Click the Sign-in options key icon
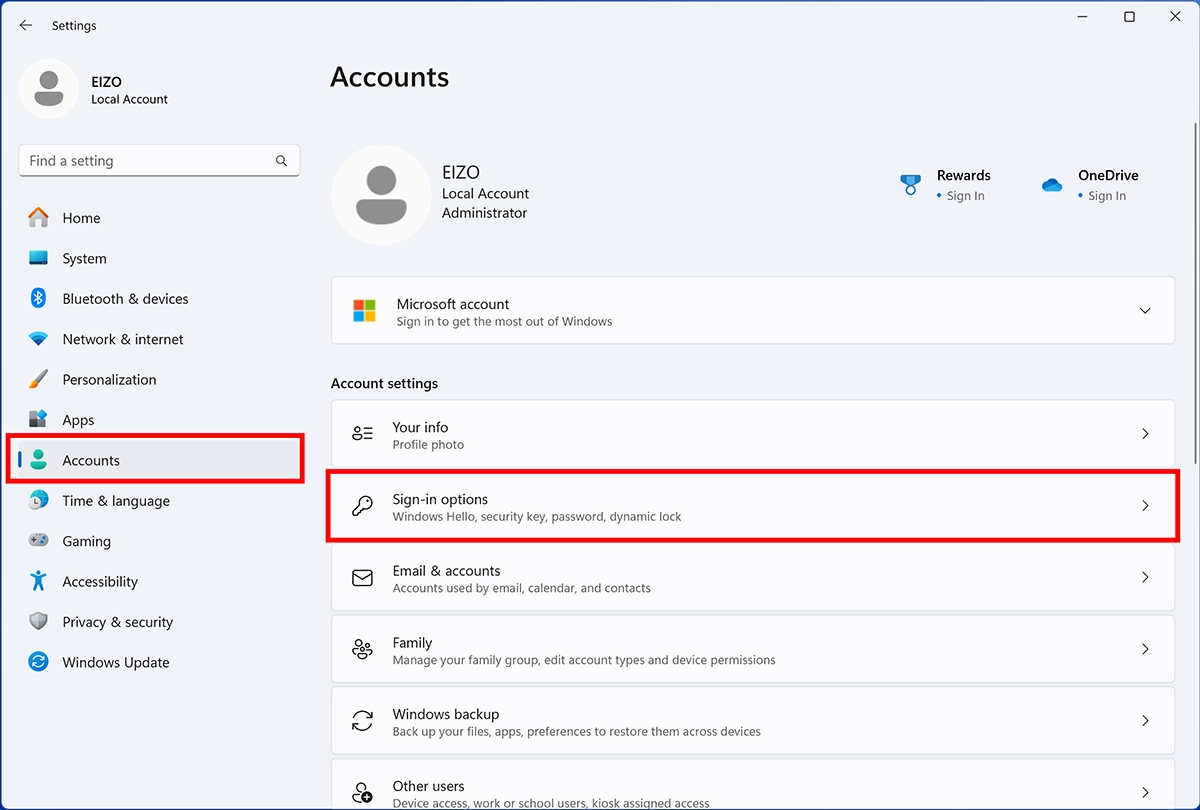The width and height of the screenshot is (1200, 810). 362,506
